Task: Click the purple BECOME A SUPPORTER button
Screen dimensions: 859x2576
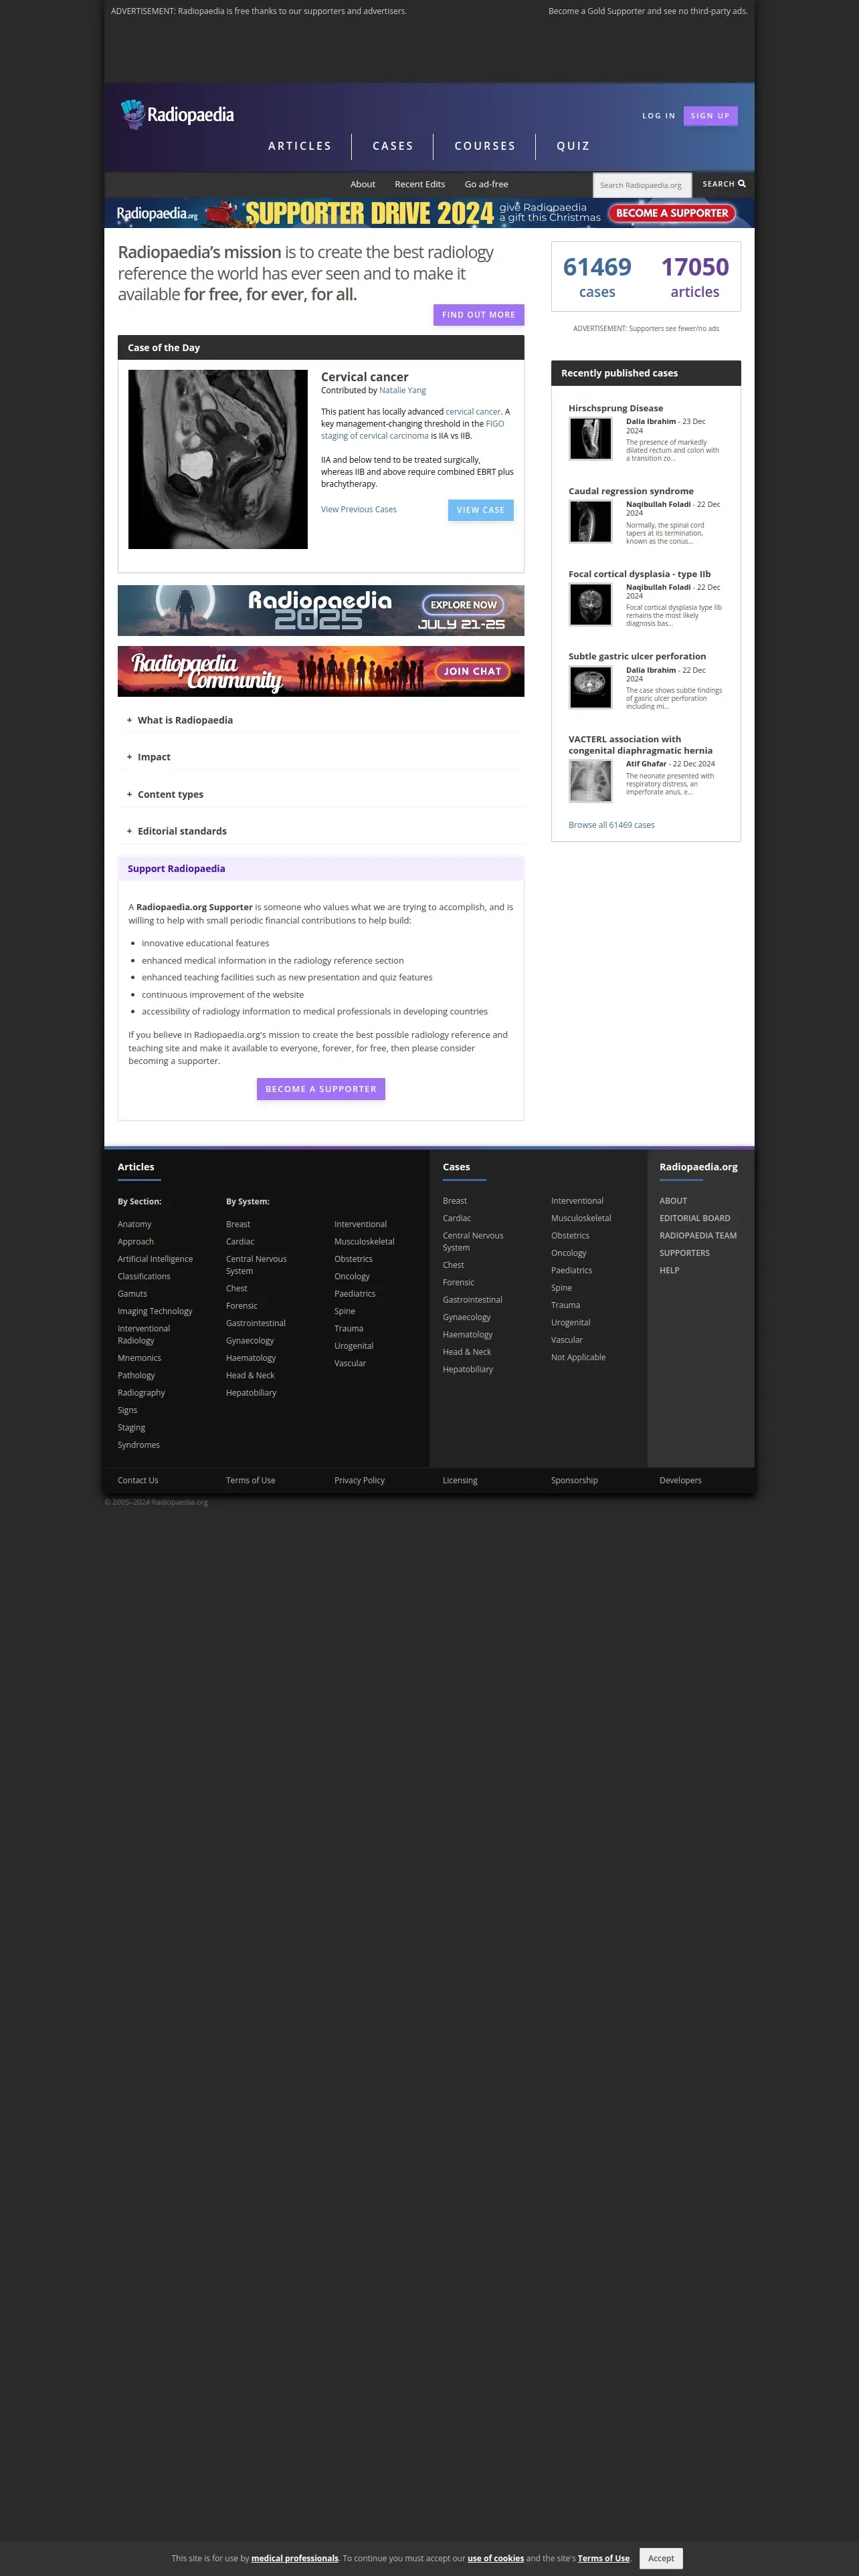Action: point(321,1089)
